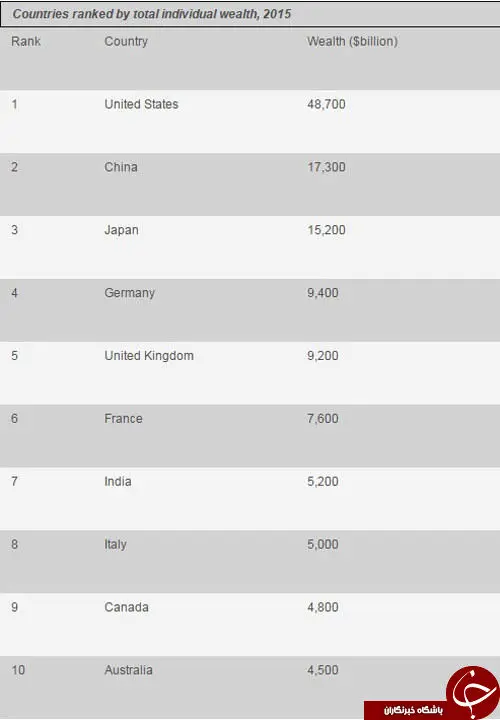Viewport: 500px width, 720px height.
Task: Click the 5,000 value for Italy
Action: coord(323,545)
